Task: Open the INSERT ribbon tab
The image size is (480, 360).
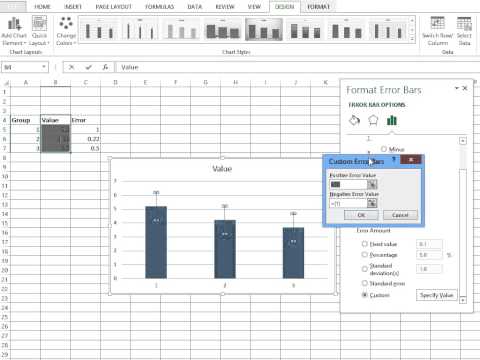Action: [73, 7]
